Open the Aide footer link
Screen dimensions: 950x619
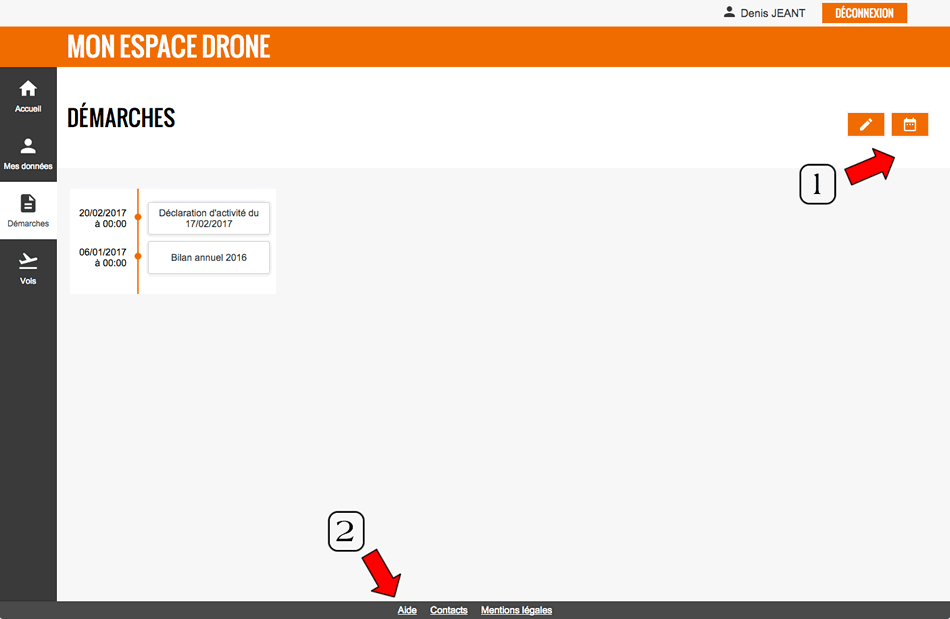click(407, 610)
